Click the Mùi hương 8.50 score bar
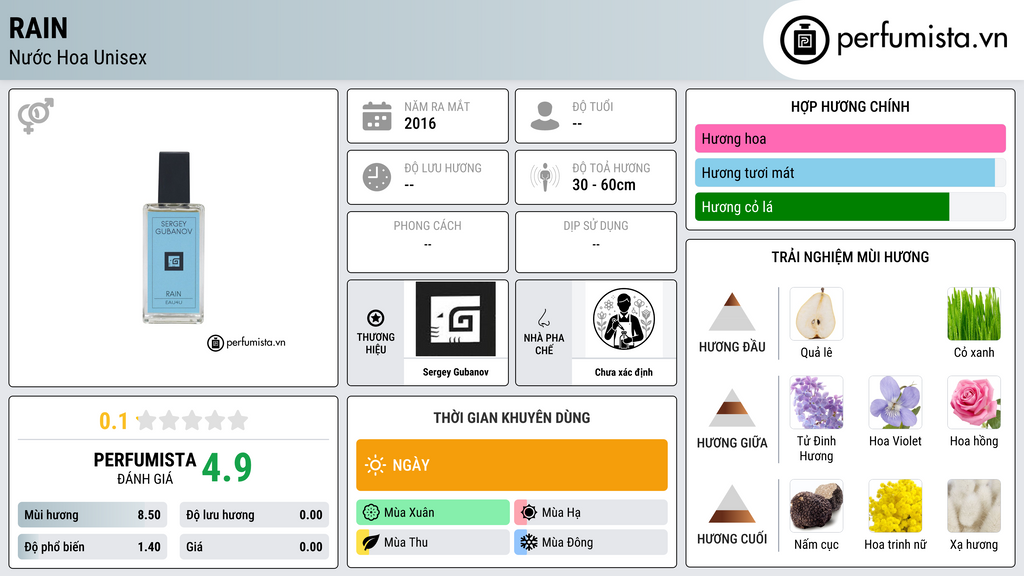Viewport: 1024px width, 576px height. click(x=93, y=515)
